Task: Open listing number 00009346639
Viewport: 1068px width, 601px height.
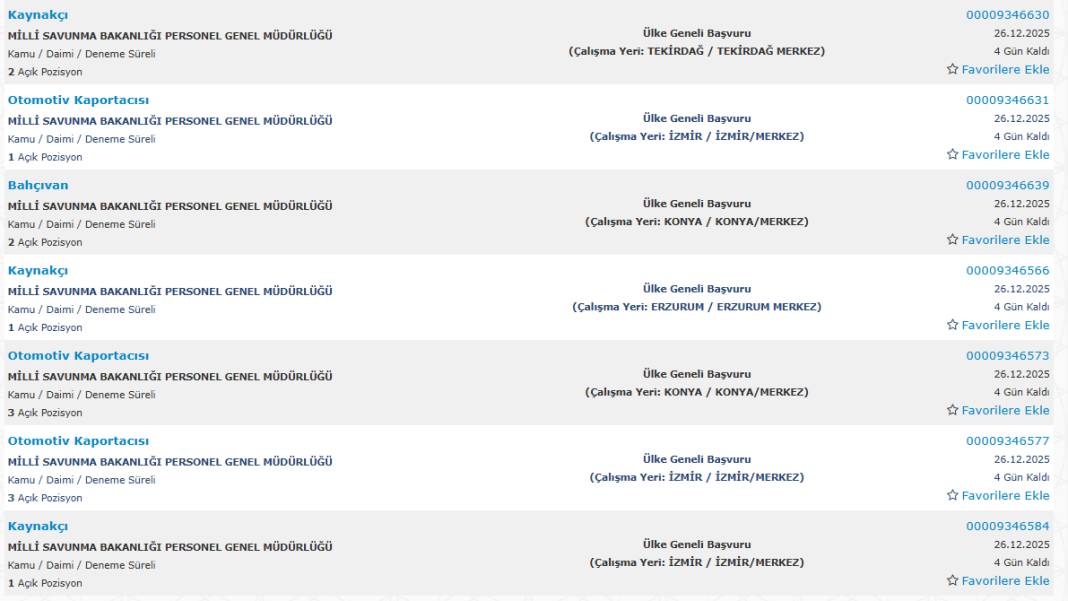Action: pyautogui.click(x=1007, y=185)
